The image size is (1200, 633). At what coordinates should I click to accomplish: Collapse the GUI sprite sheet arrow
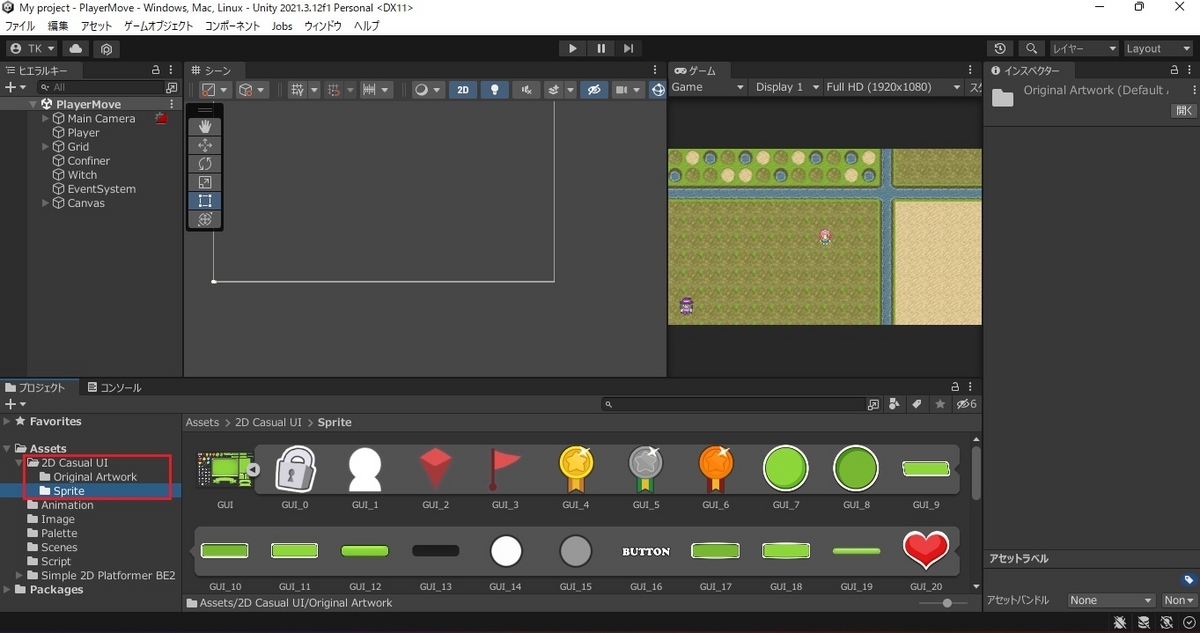coord(253,470)
